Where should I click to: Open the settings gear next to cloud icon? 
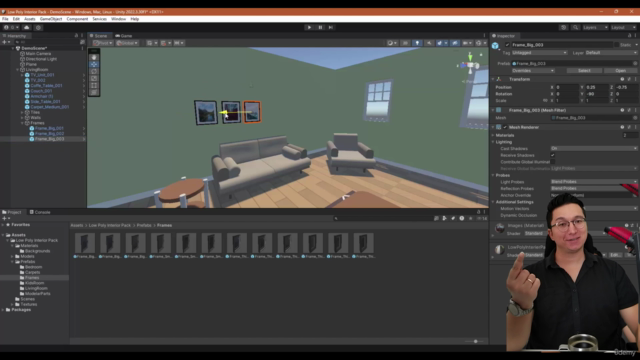[x=38, y=27]
